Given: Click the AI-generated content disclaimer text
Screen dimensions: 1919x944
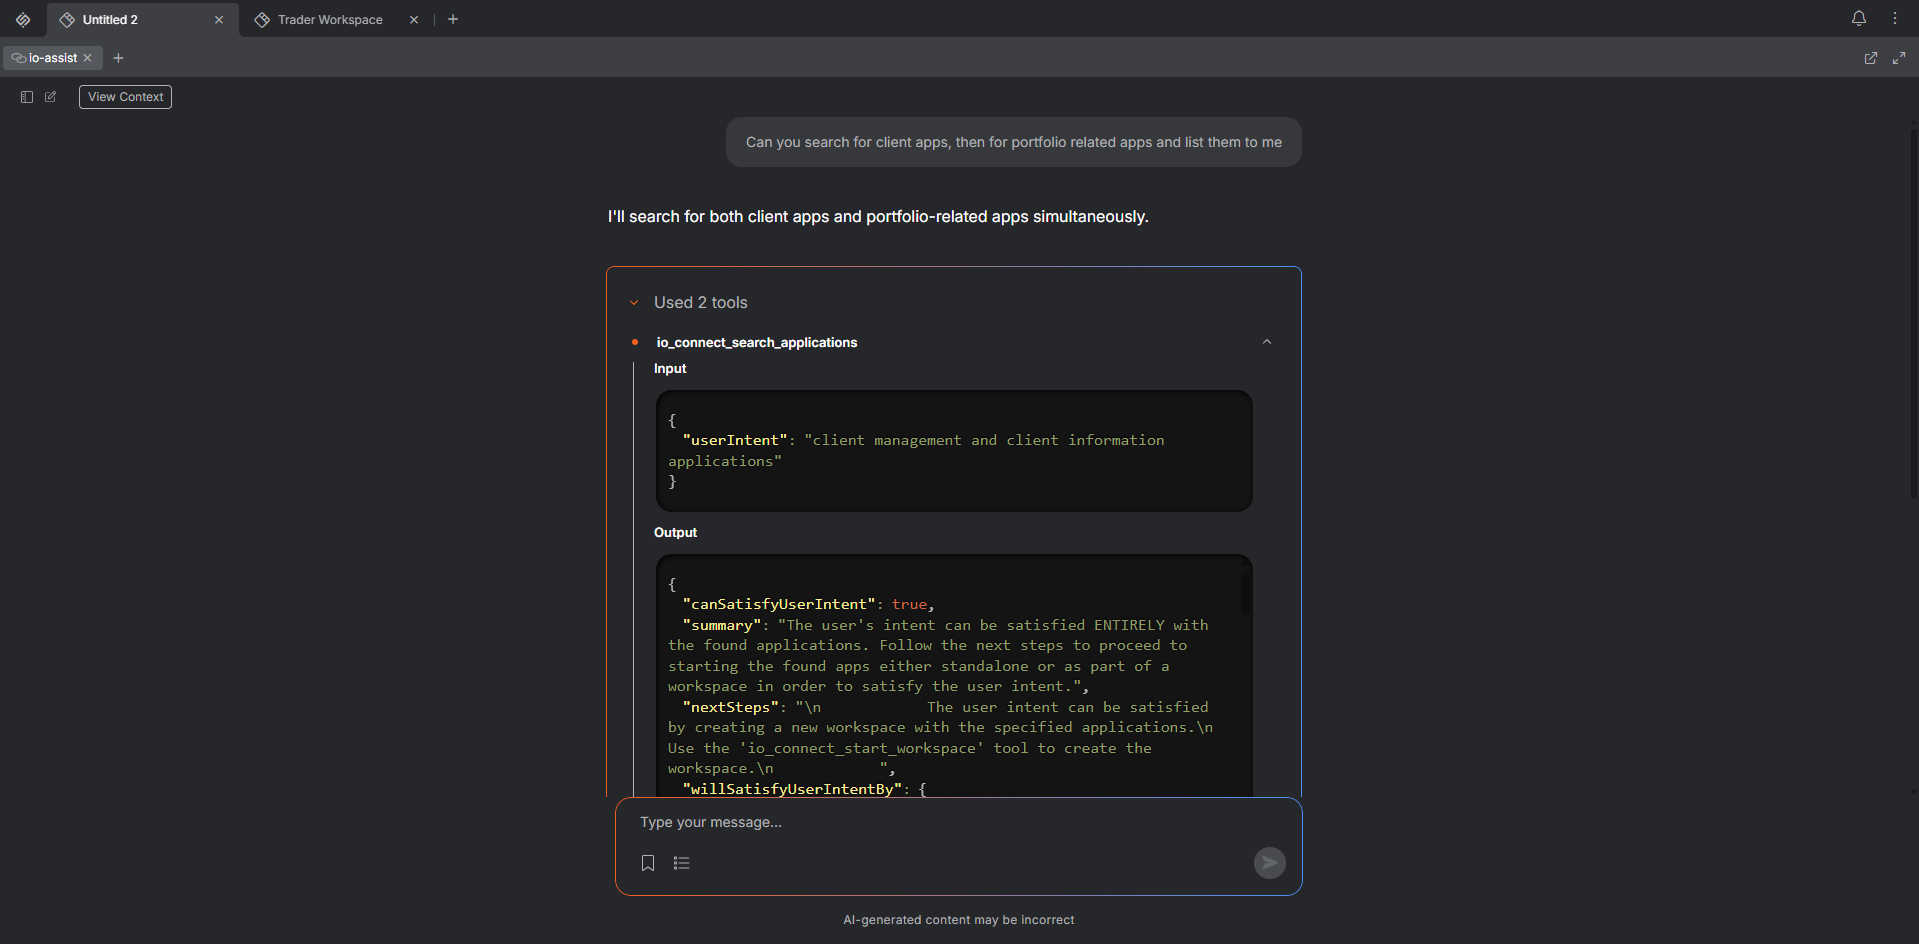Looking at the screenshot, I should 959,920.
